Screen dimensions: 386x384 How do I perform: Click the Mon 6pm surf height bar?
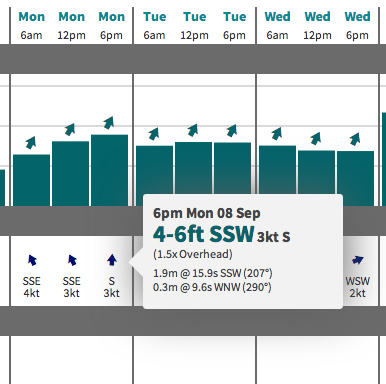point(109,170)
